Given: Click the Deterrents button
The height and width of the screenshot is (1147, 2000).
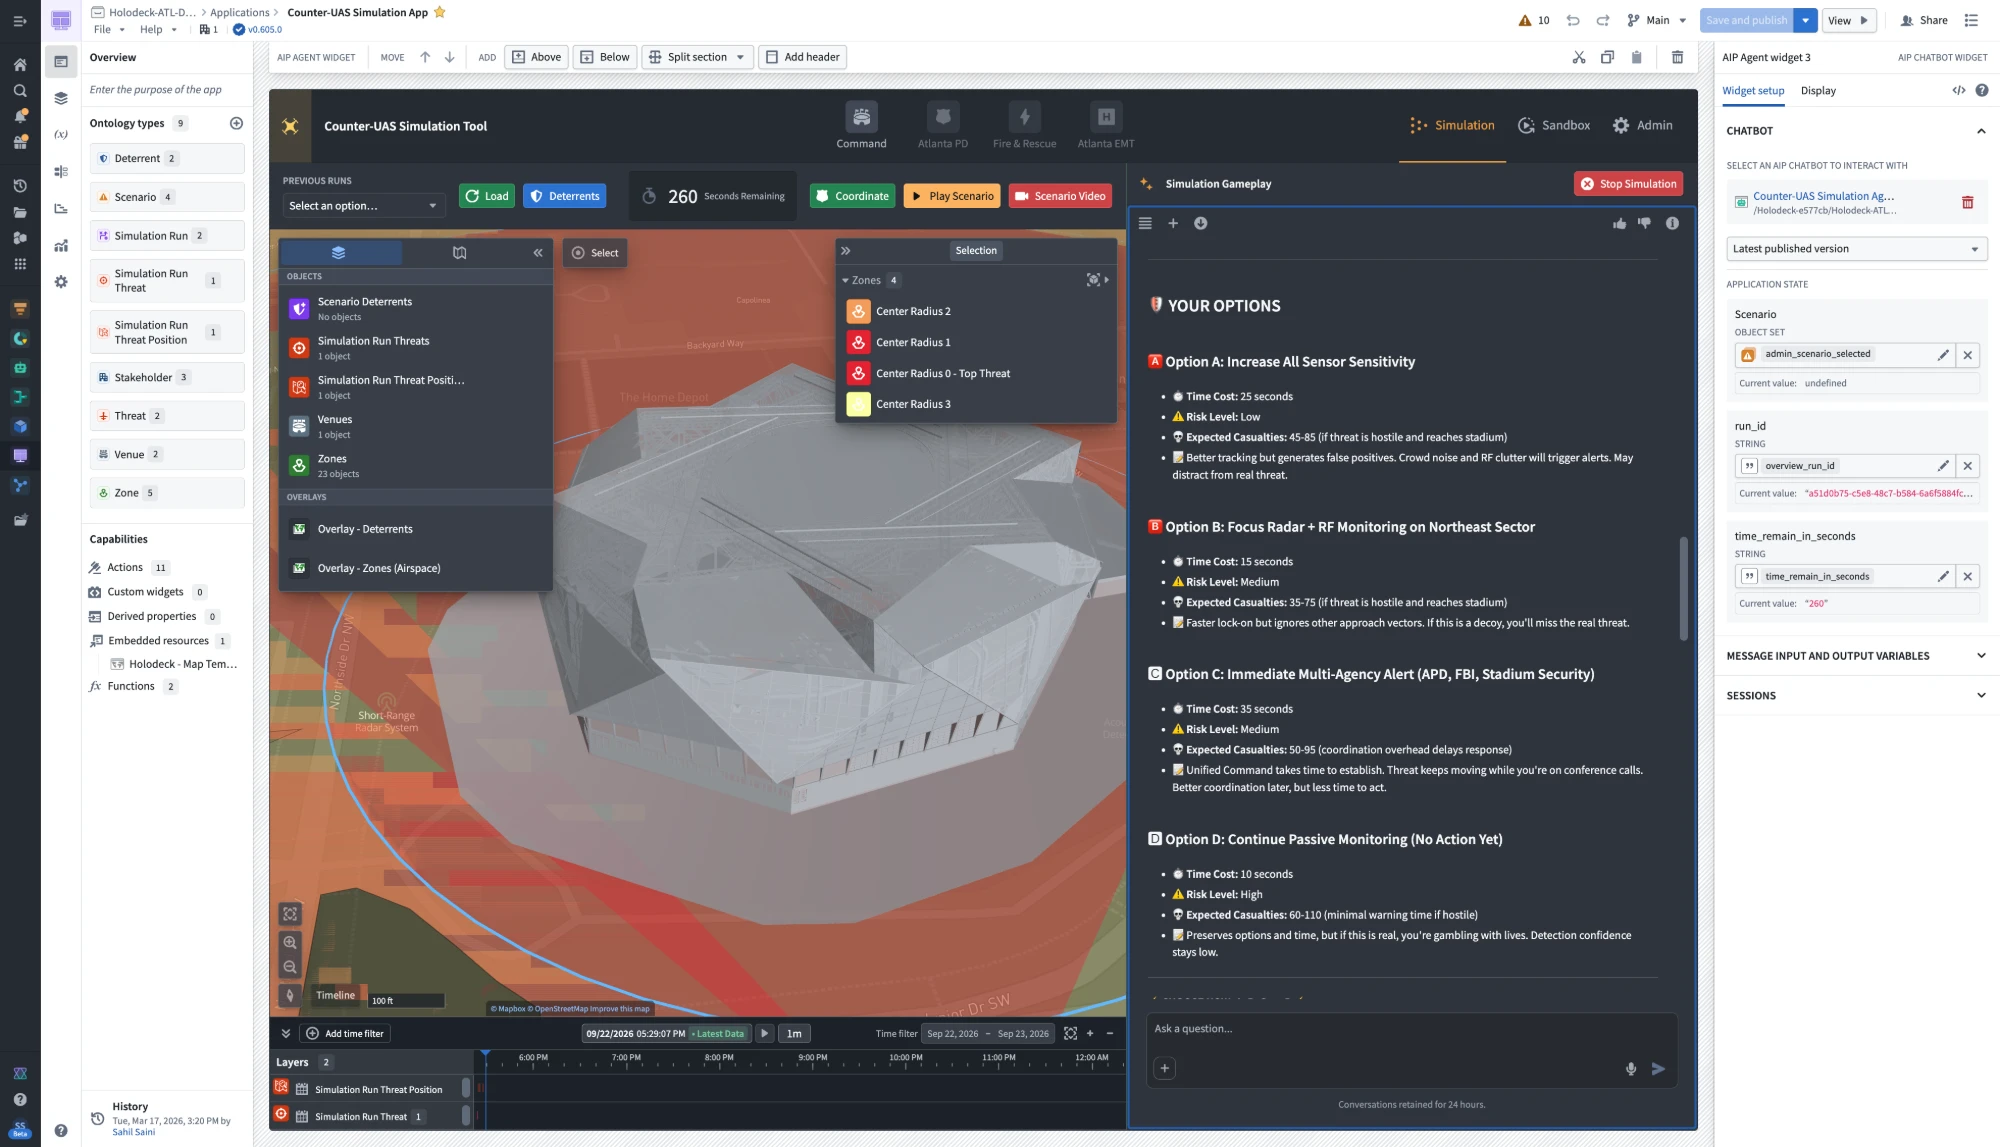Looking at the screenshot, I should [565, 196].
